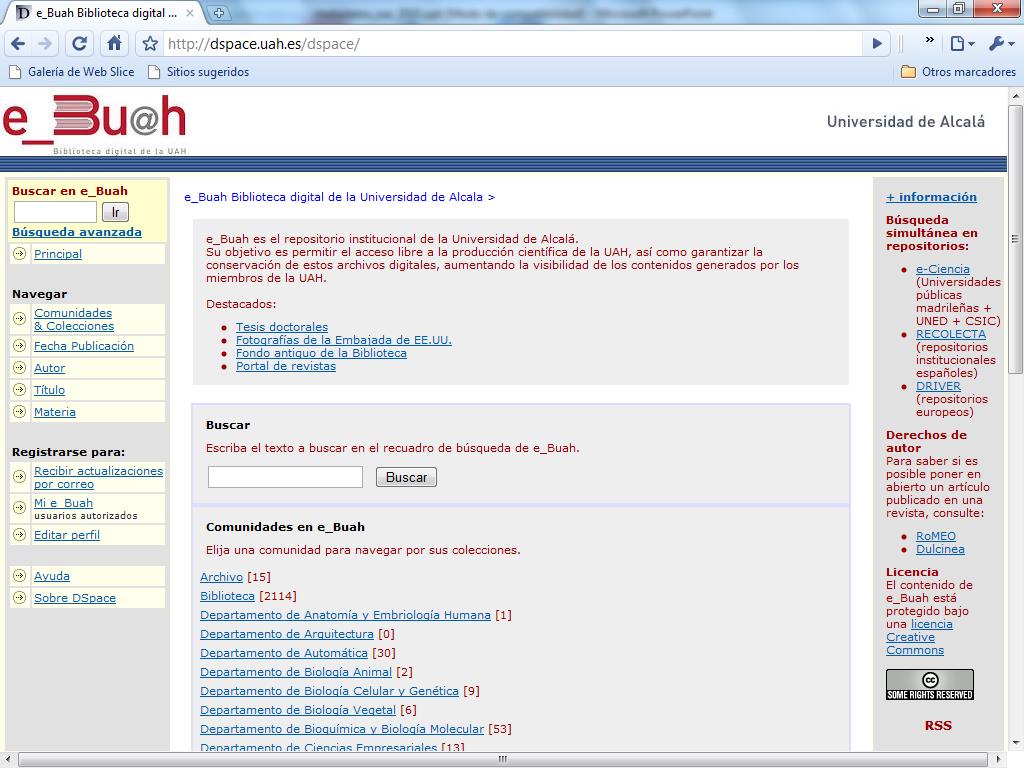
Task: Browse Comunidades & Colecciones link
Action: coord(74,319)
